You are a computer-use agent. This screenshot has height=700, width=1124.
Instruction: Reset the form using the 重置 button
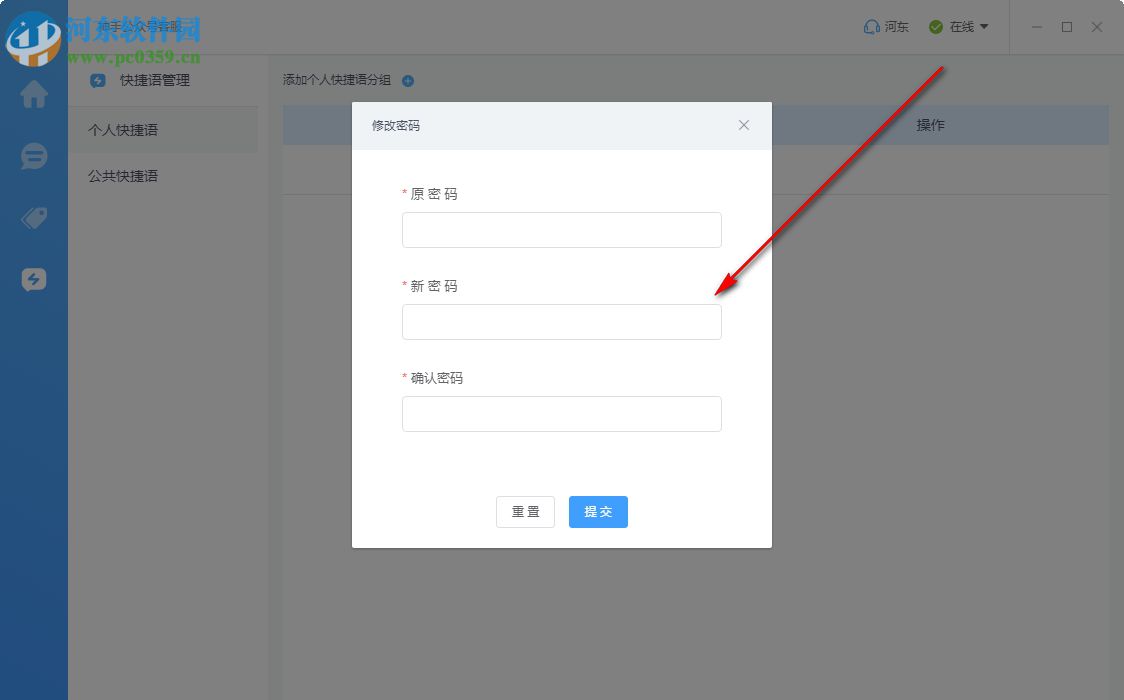(x=525, y=511)
